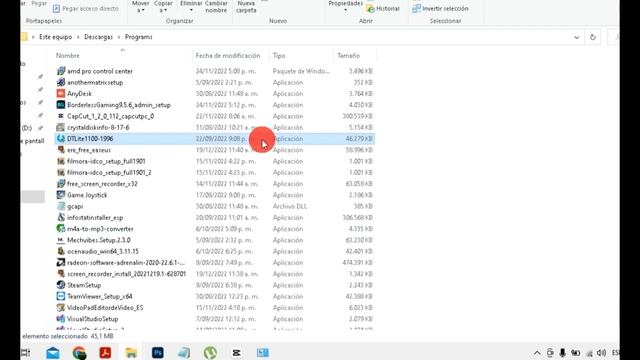Open uTorrent from taskbar
Image resolution: width=640 pixels, height=360 pixels.
click(x=210, y=353)
